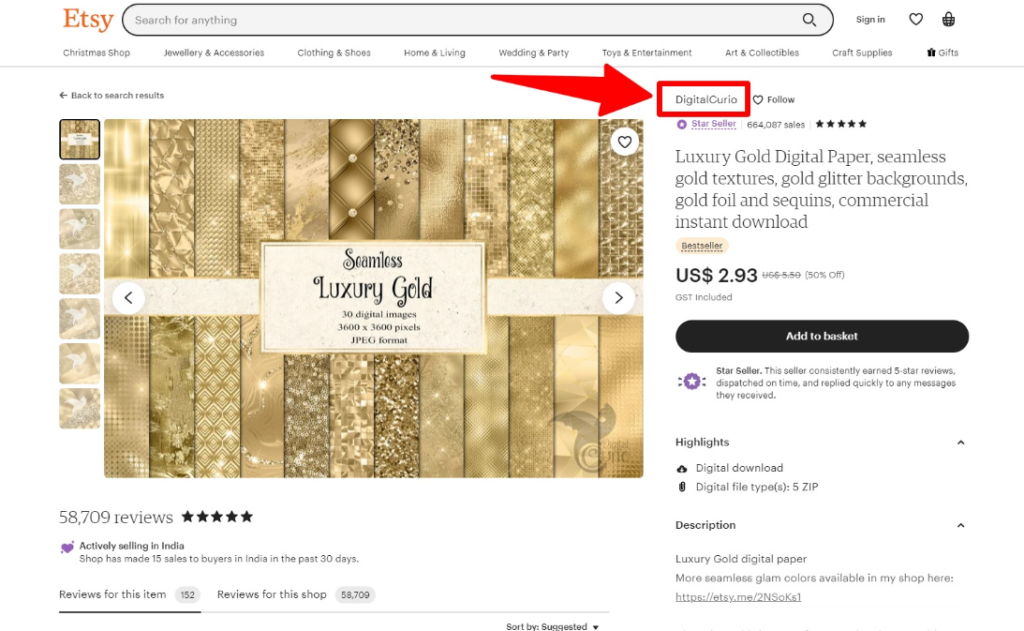Favorite the listing with the heart on the image
The height and width of the screenshot is (631, 1024).
[x=624, y=141]
